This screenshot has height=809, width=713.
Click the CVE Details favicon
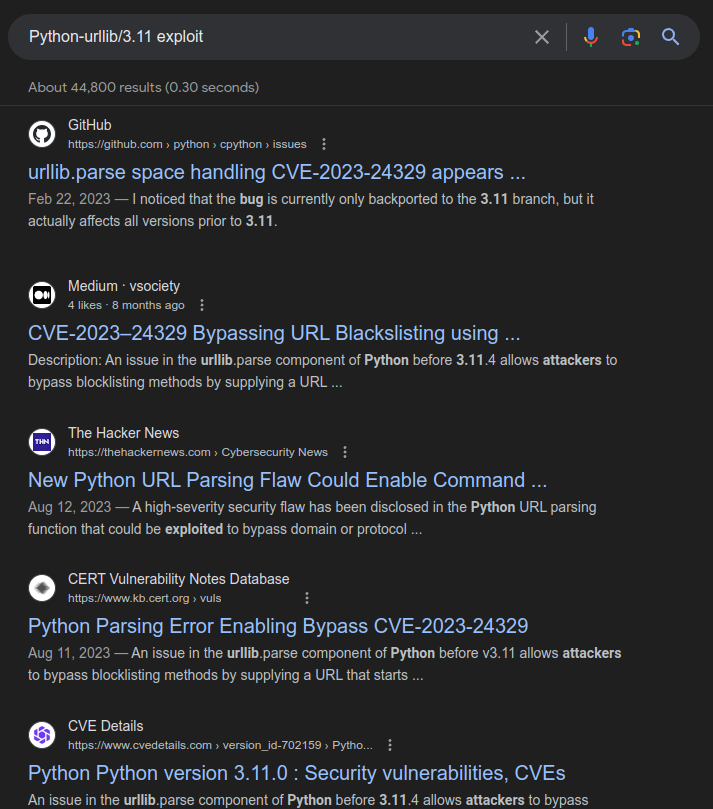click(42, 735)
